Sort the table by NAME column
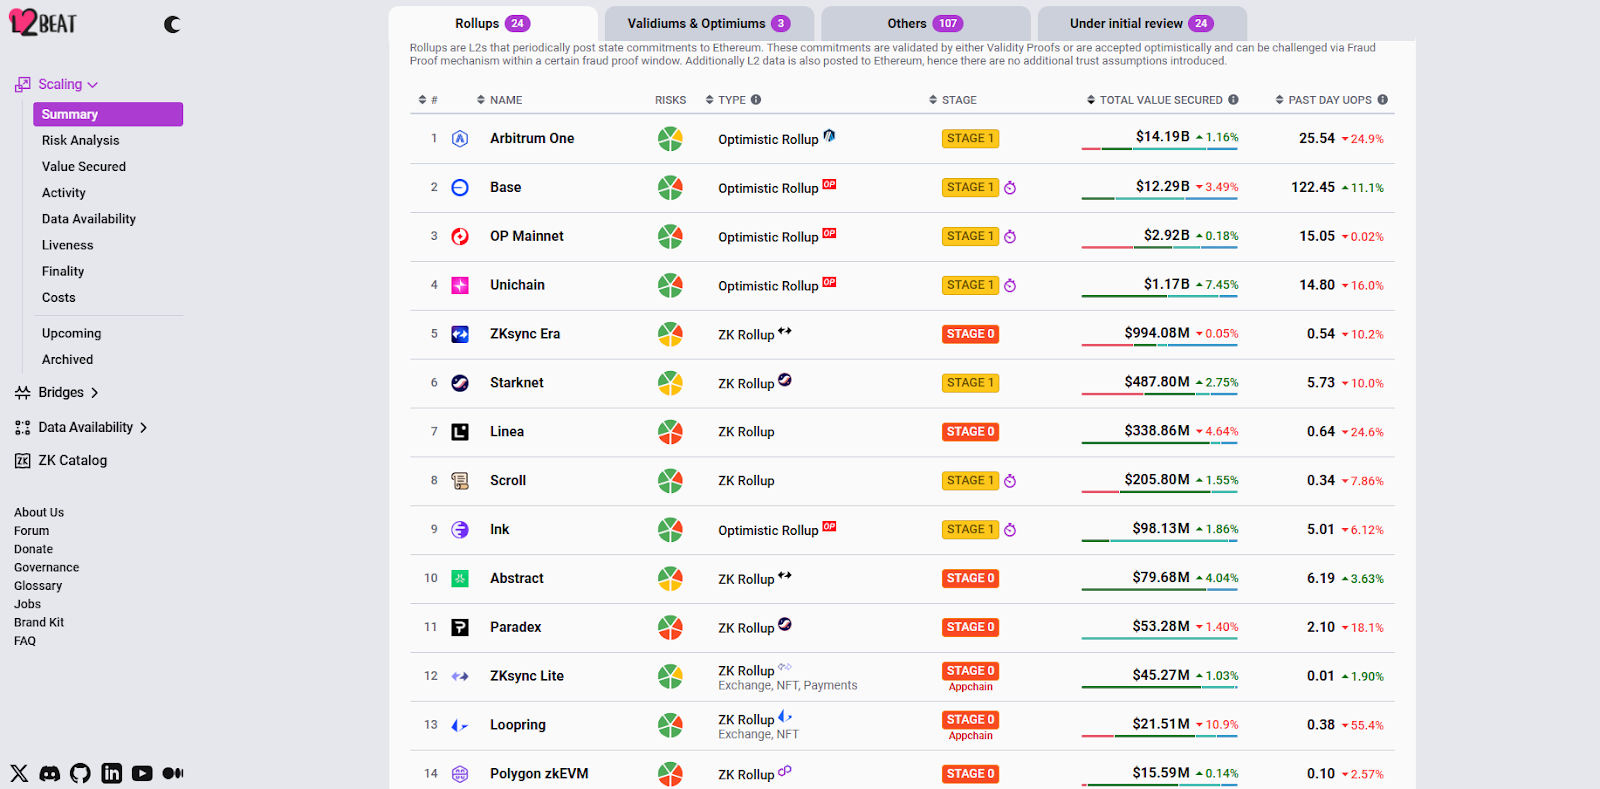The height and width of the screenshot is (789, 1600). click(x=499, y=100)
